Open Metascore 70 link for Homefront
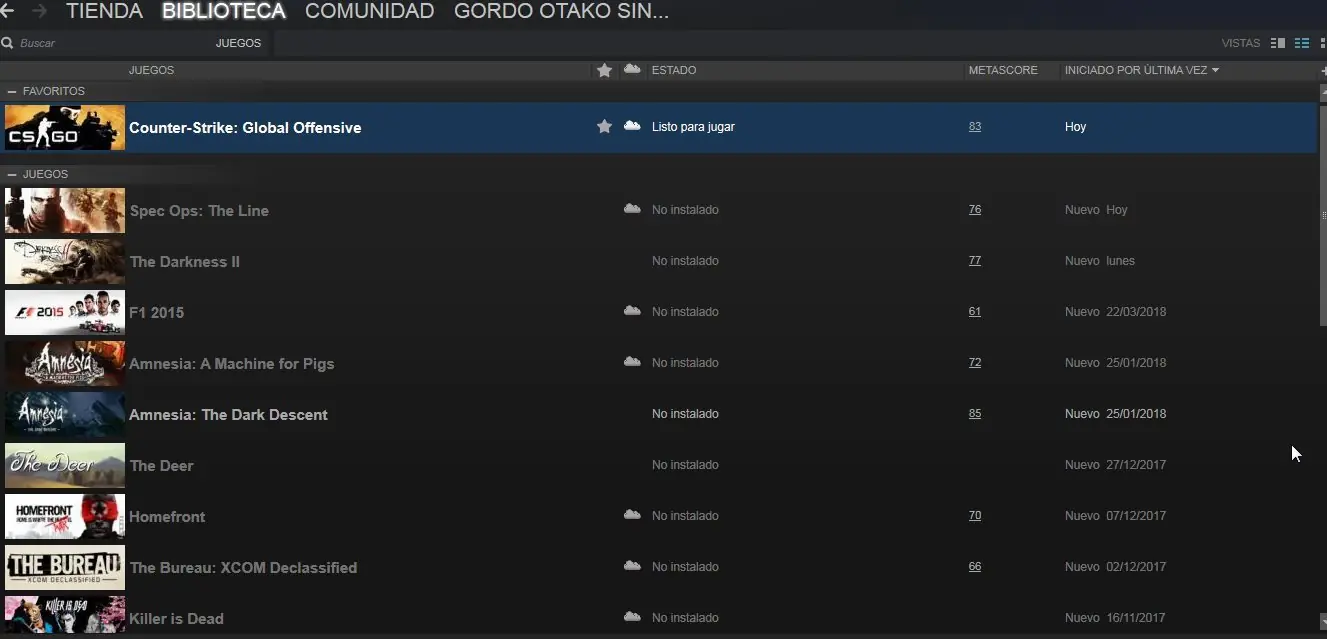The height and width of the screenshot is (639, 1327). click(975, 516)
